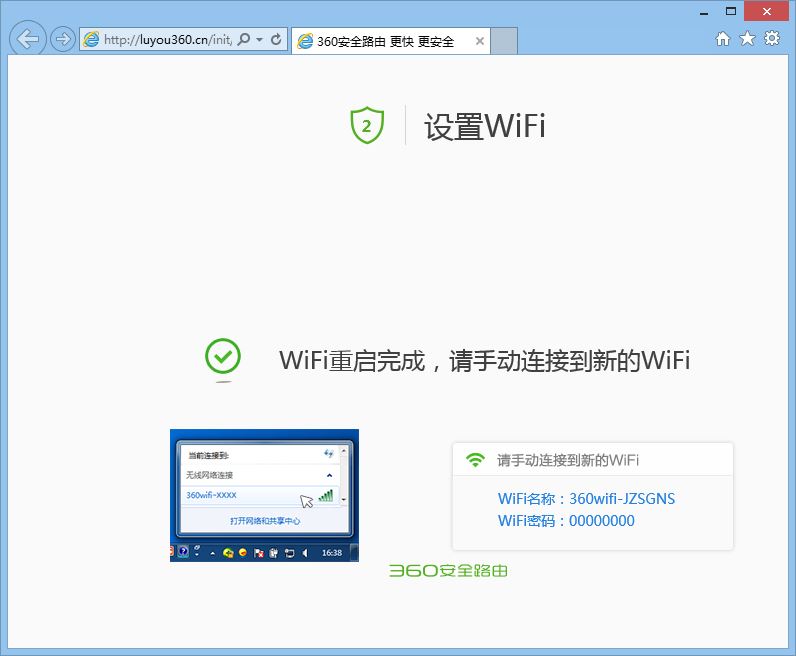This screenshot has width=796, height=656.
Task: Click the green checkmark success icon
Action: click(223, 356)
